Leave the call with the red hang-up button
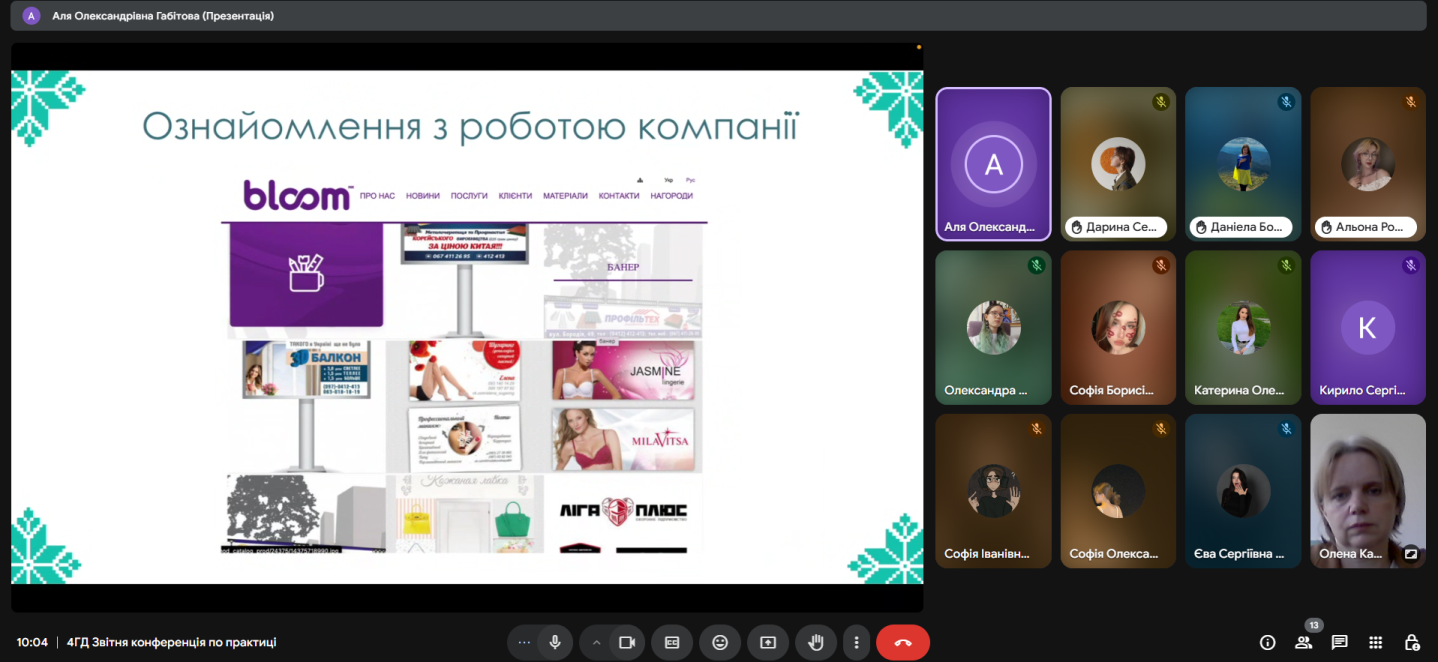Image resolution: width=1438 pixels, height=662 pixels. click(x=903, y=642)
